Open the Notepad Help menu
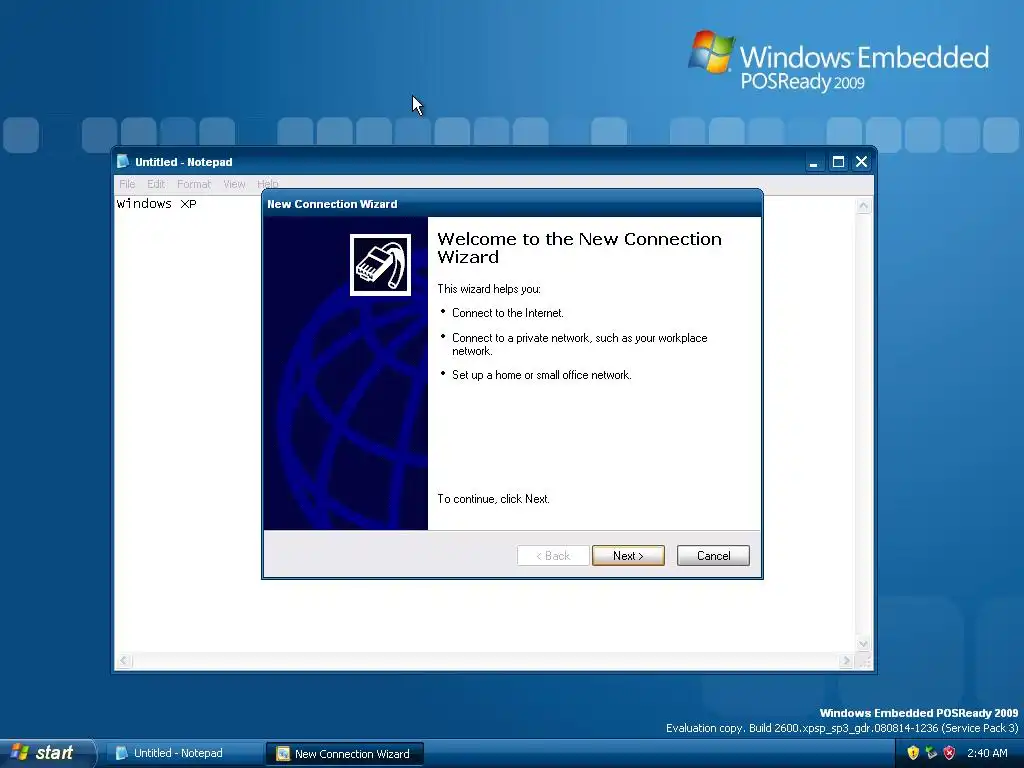 tap(268, 184)
